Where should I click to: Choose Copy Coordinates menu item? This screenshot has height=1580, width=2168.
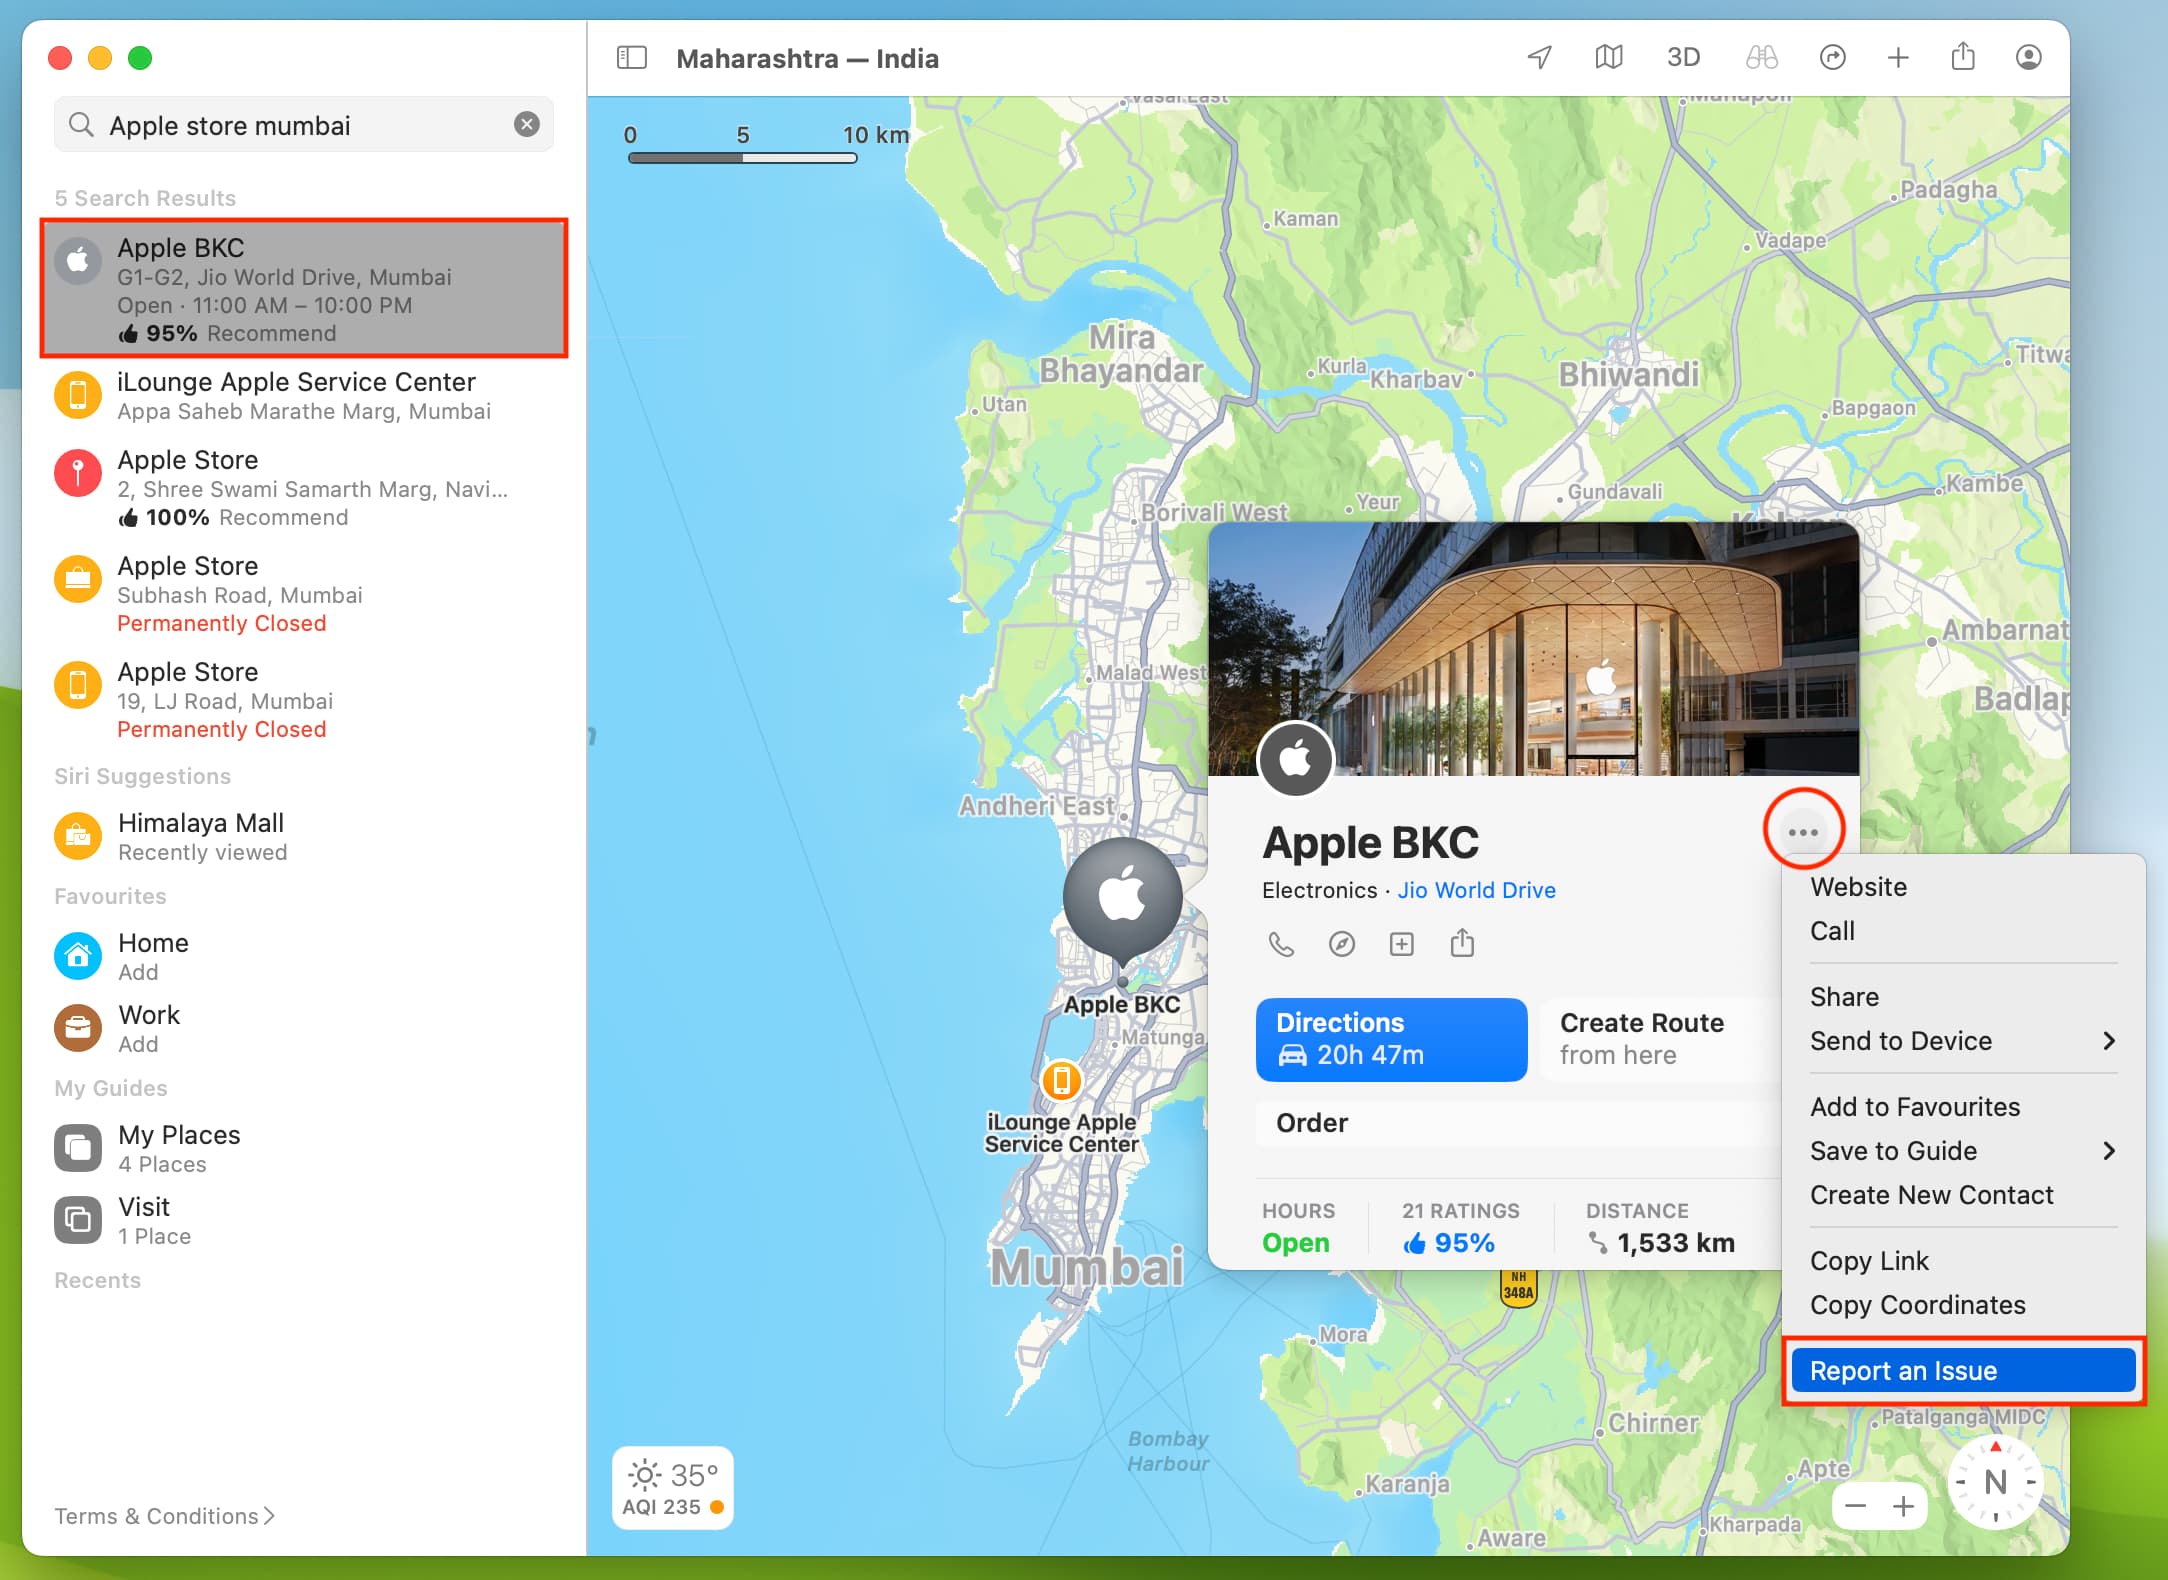pyautogui.click(x=1964, y=1305)
